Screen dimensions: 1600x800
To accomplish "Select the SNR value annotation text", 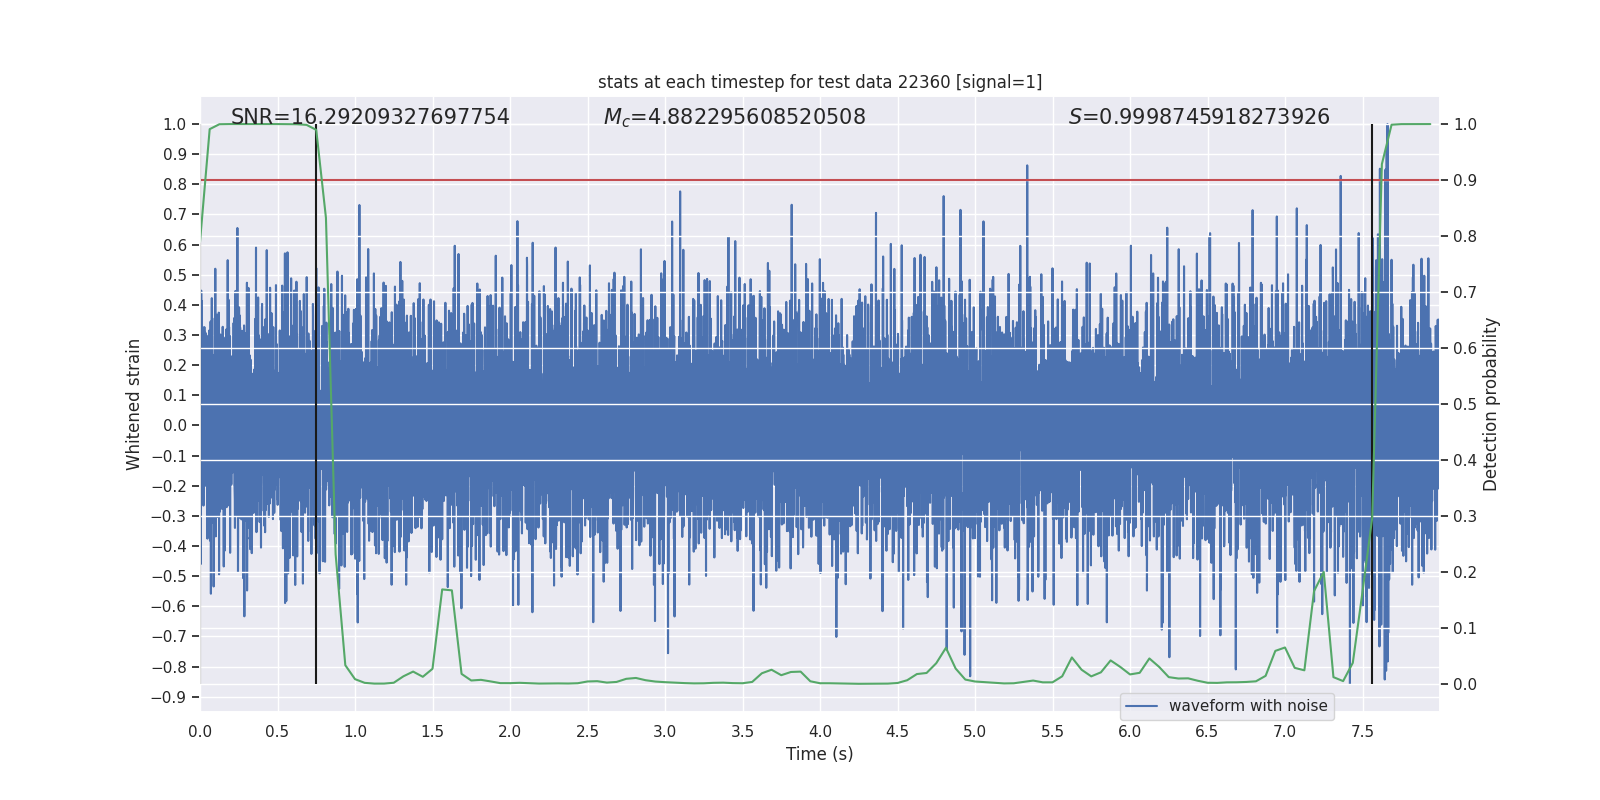I will [370, 117].
